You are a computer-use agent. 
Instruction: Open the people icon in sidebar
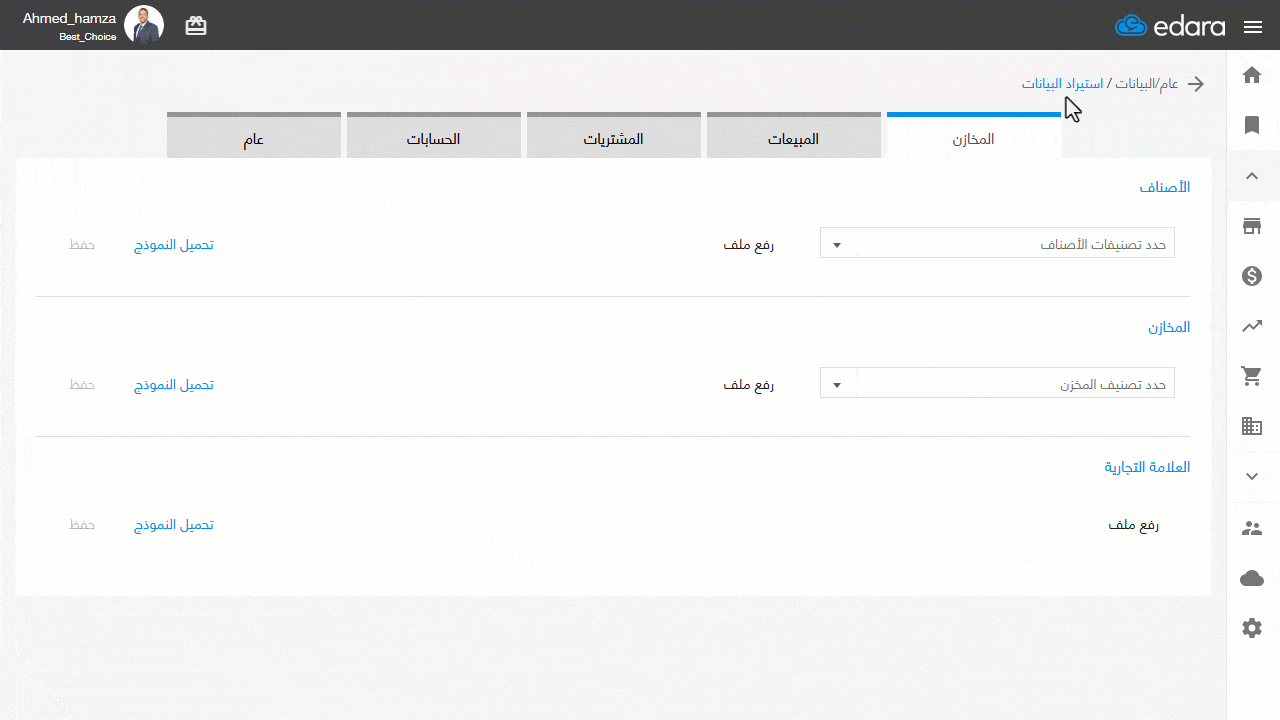coord(1252,528)
